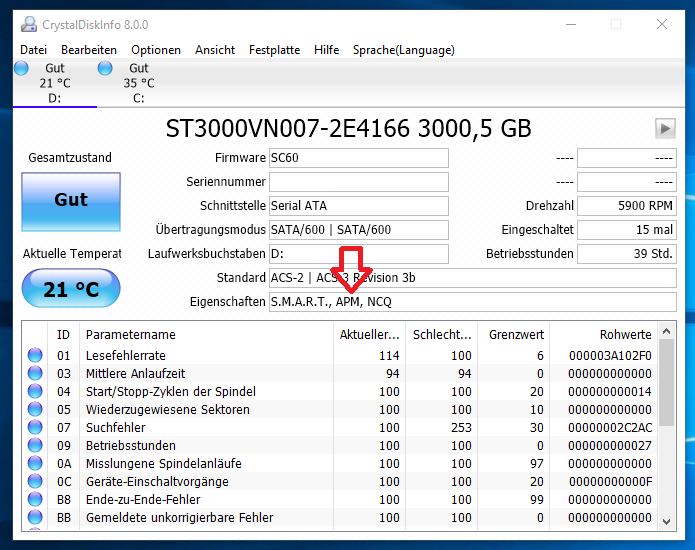Image resolution: width=695 pixels, height=550 pixels.
Task: Select the Lesefehlerrate parameter name
Action: pos(126,355)
